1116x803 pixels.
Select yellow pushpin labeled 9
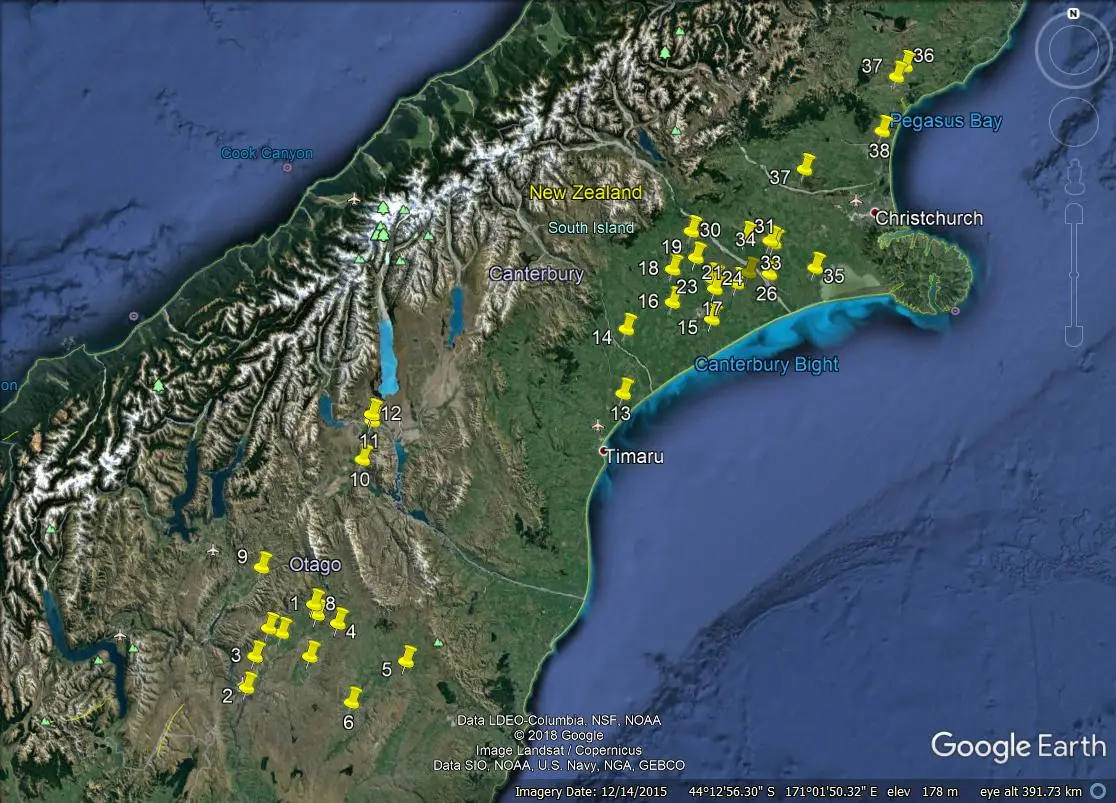tap(263, 562)
